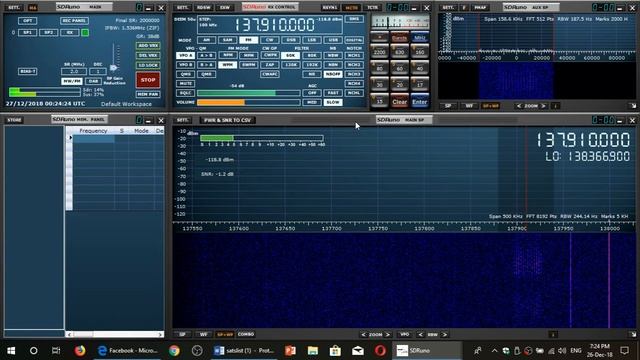Open Mail app from the taskbar
This screenshot has width=640, height=360.
pyautogui.click(x=358, y=350)
